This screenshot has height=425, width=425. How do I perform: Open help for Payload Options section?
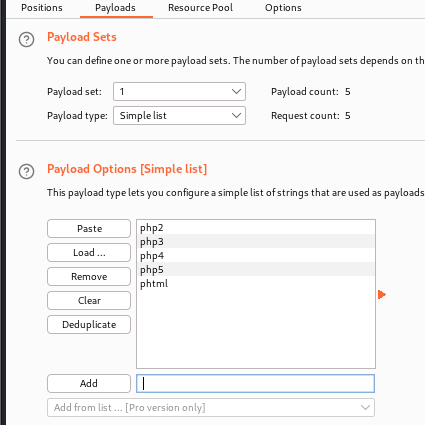click(x=26, y=172)
